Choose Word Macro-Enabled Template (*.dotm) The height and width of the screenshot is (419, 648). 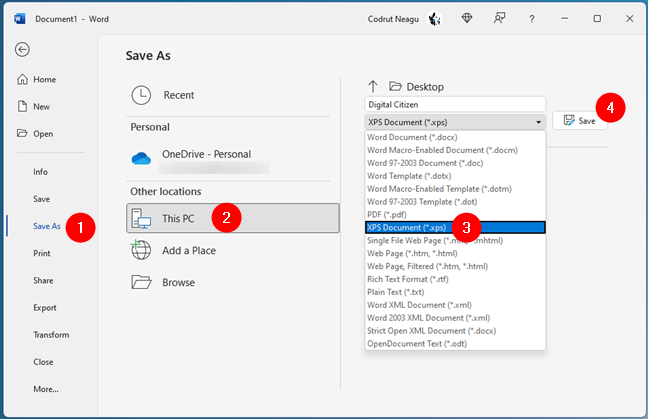pos(455,189)
